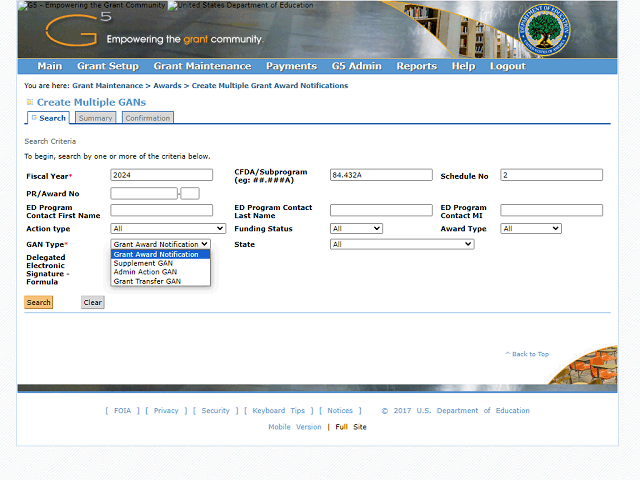
Task: Open the Keyboard Tips footer link
Action: tap(279, 411)
